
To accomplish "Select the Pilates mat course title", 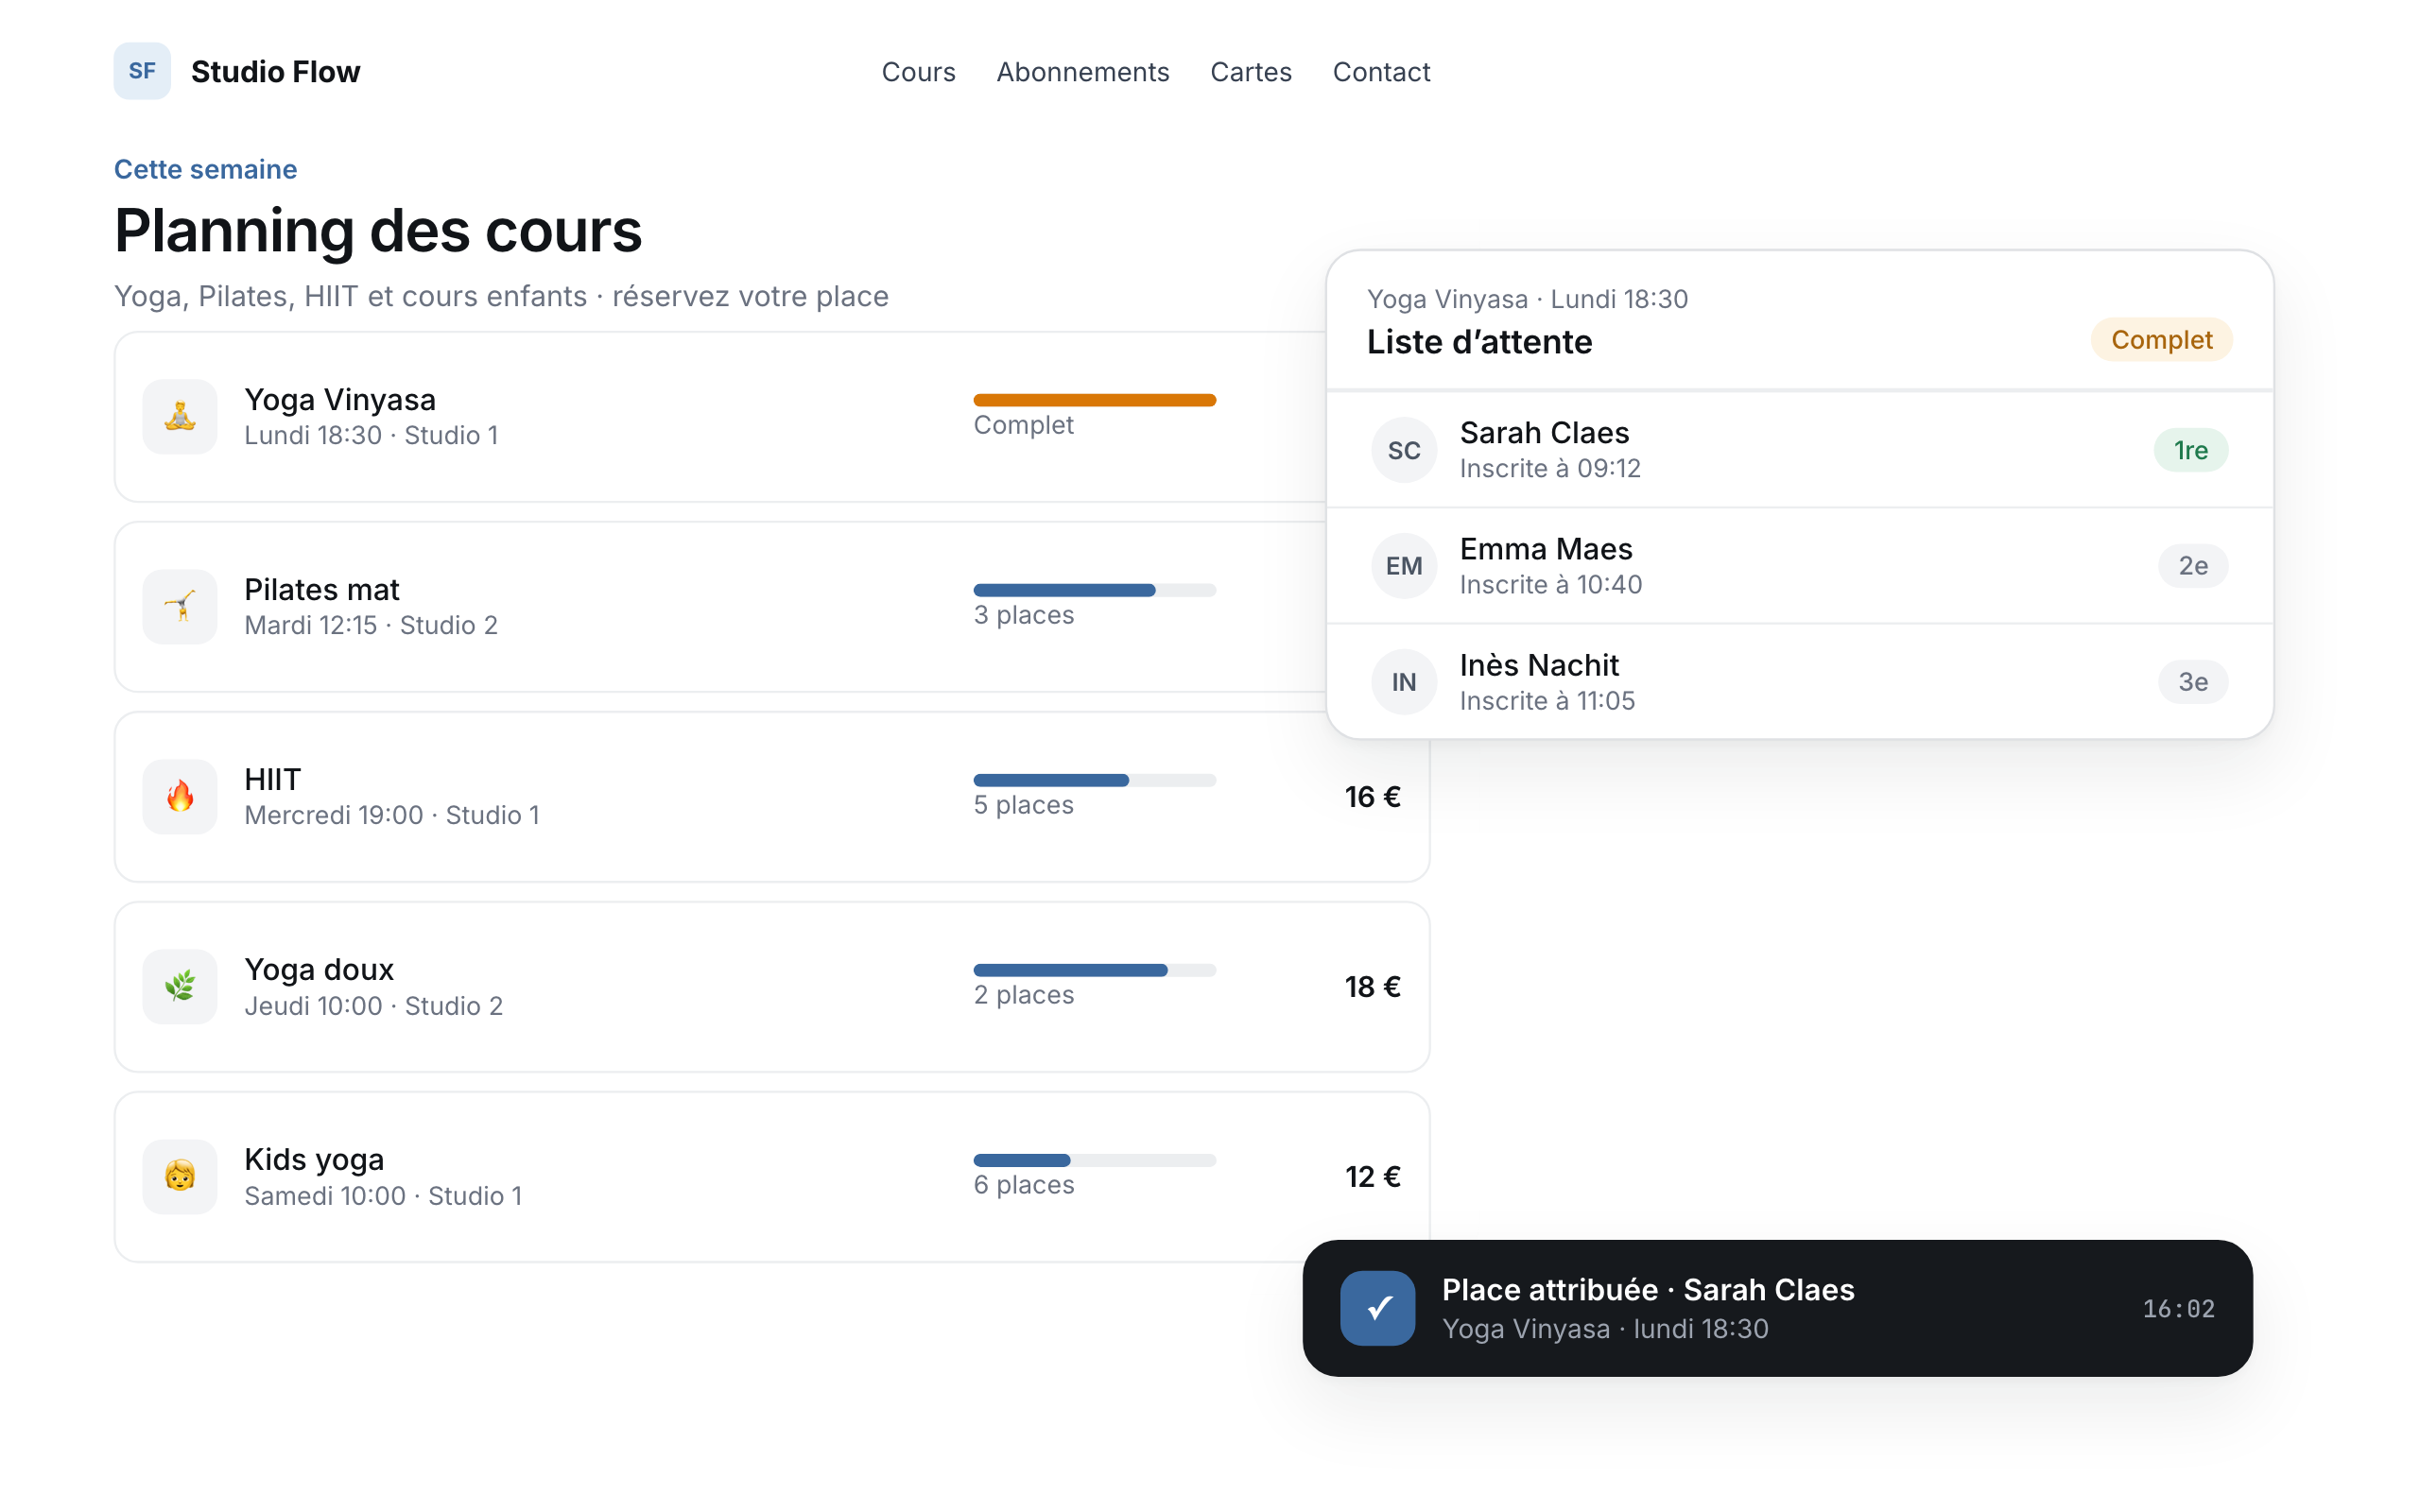I will pos(322,590).
